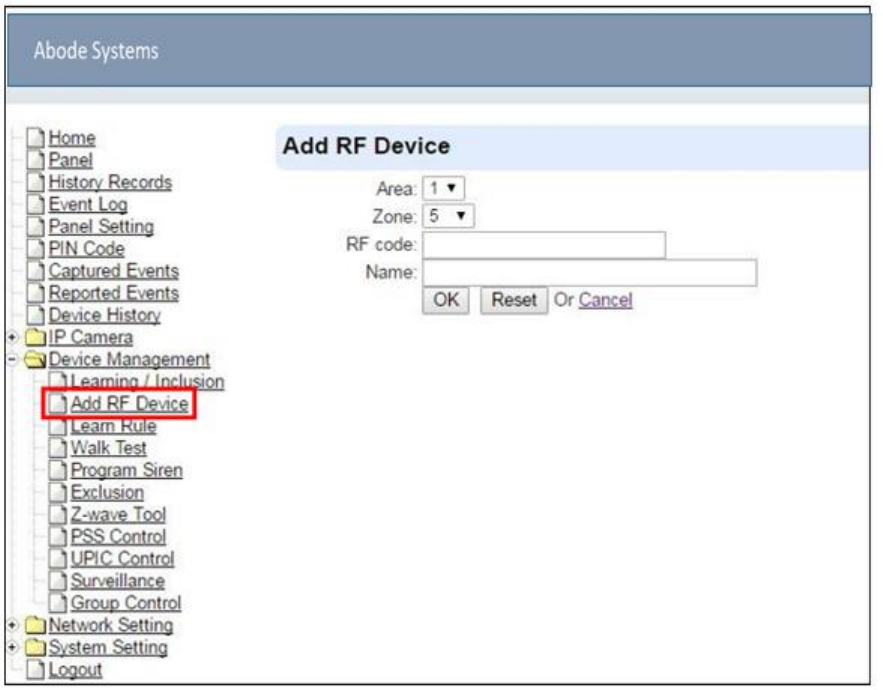This screenshot has height=690, width=883.
Task: Expand the Network Setting tree node
Action: pos(12,625)
